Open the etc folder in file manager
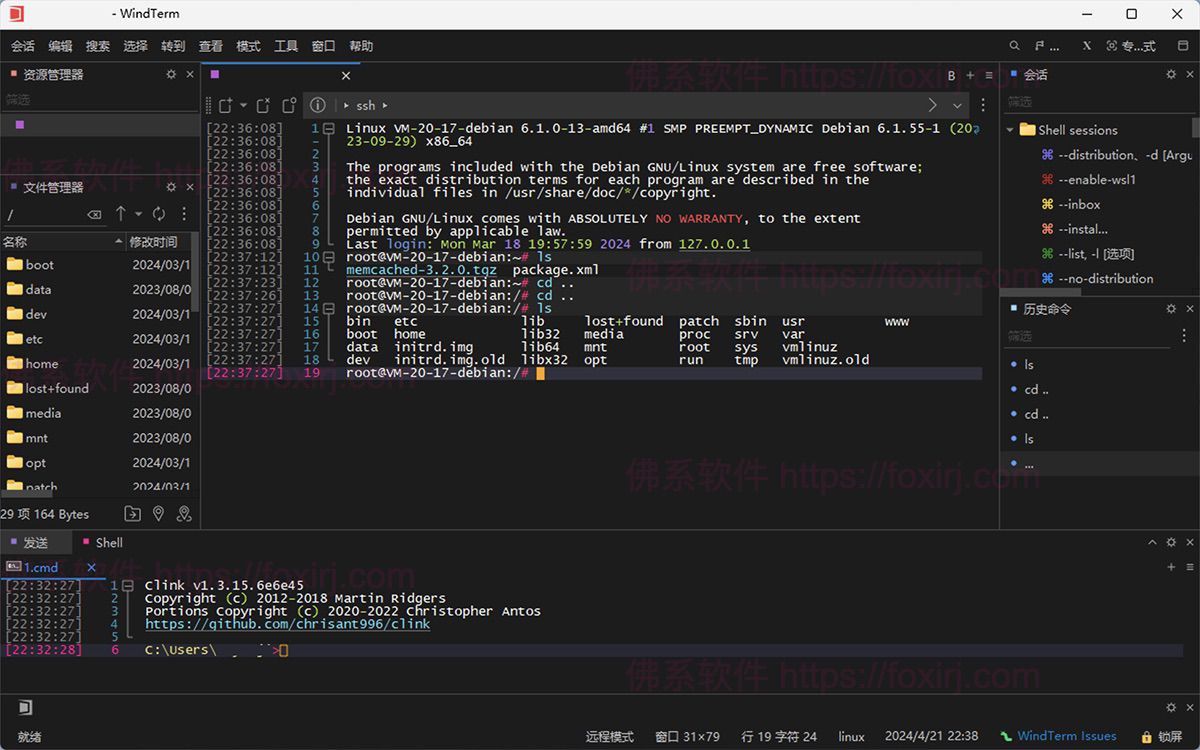This screenshot has height=750, width=1200. coord(35,339)
